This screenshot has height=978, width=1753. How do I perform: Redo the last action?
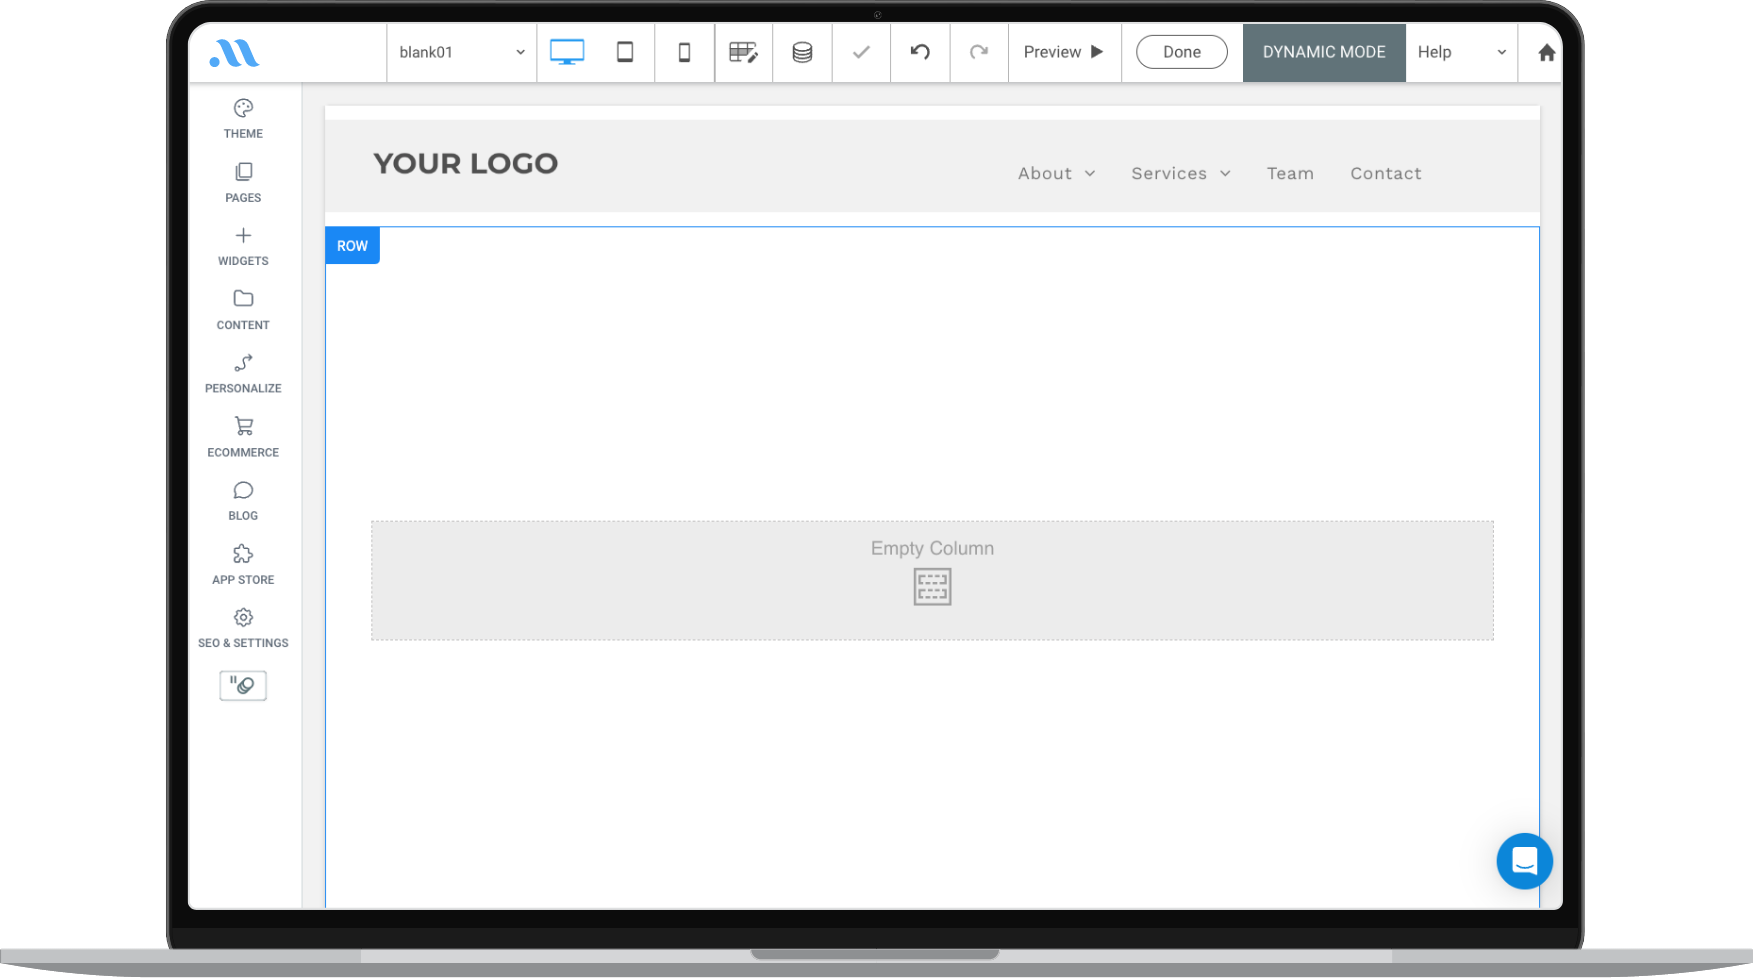click(x=979, y=52)
